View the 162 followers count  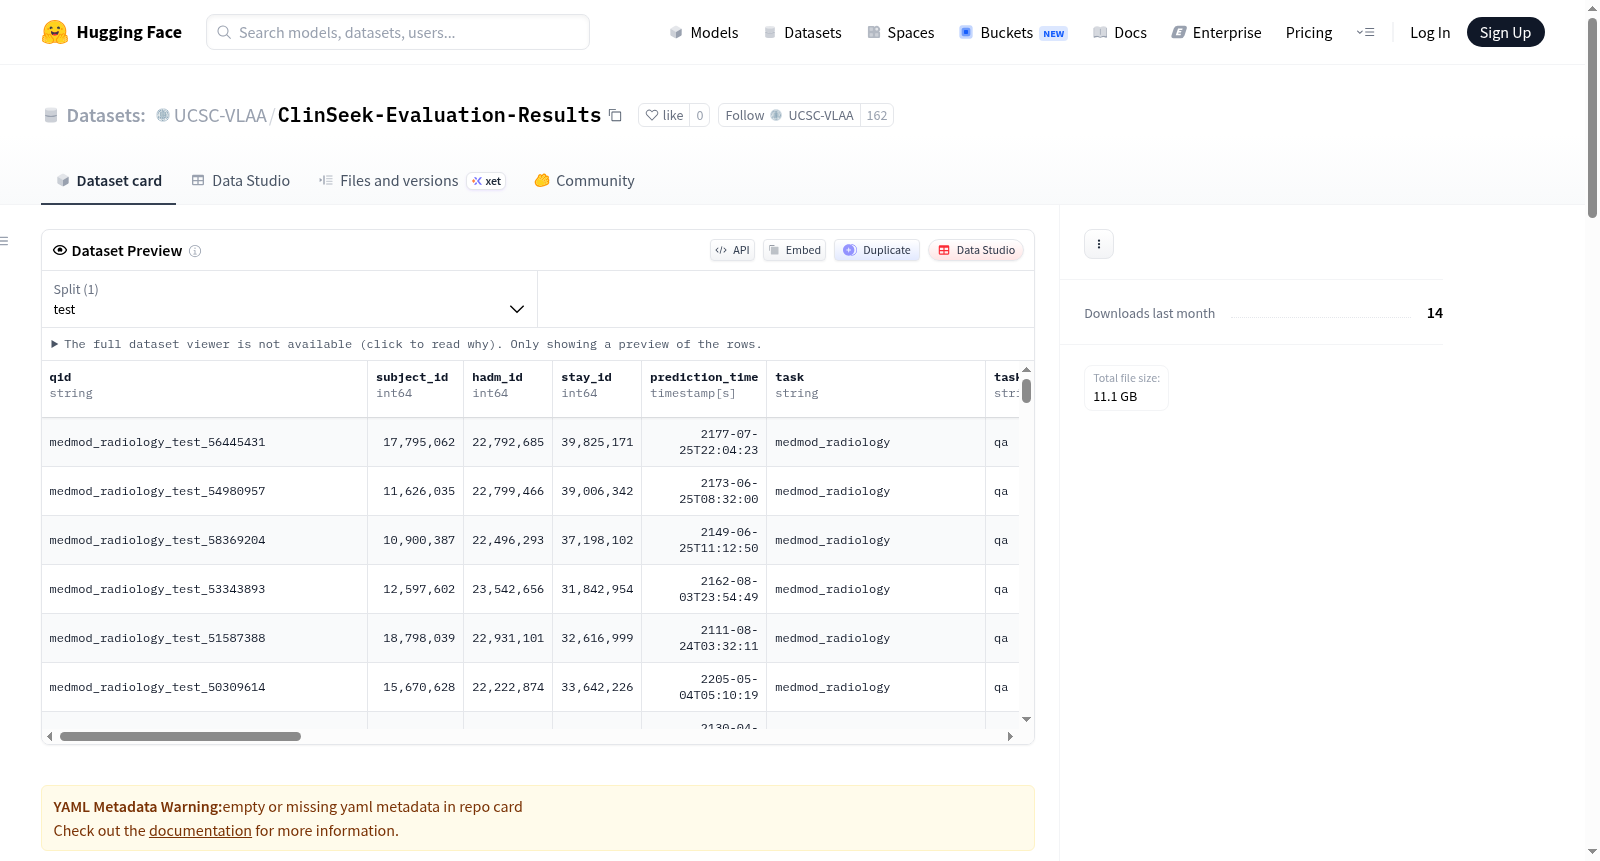coord(877,115)
